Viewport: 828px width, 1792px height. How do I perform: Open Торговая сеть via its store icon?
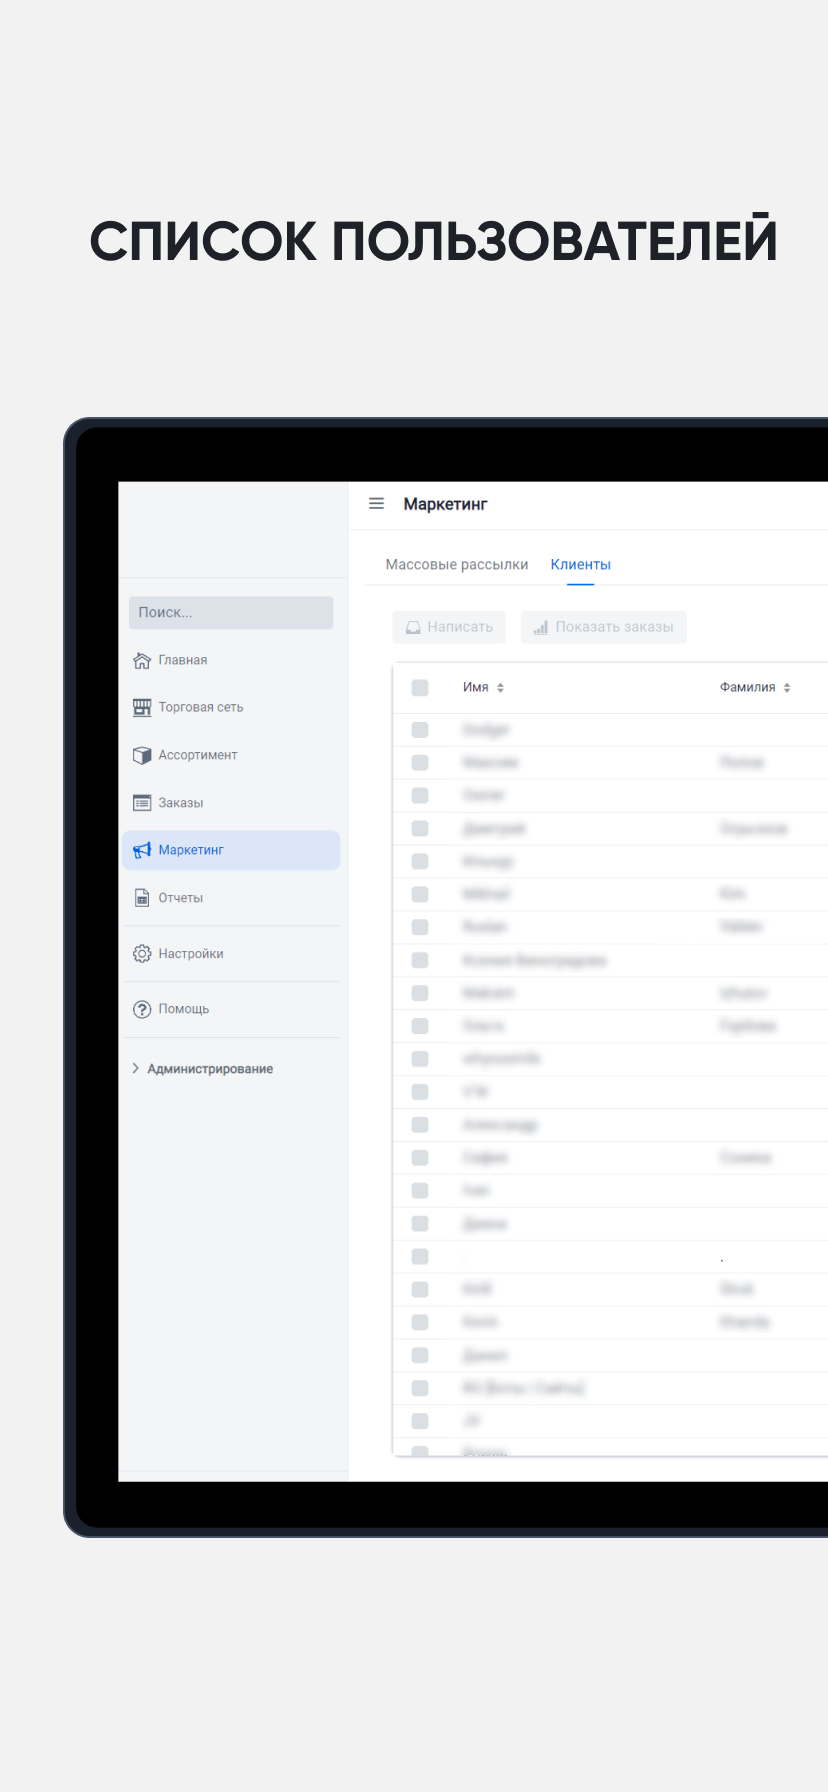[142, 708]
